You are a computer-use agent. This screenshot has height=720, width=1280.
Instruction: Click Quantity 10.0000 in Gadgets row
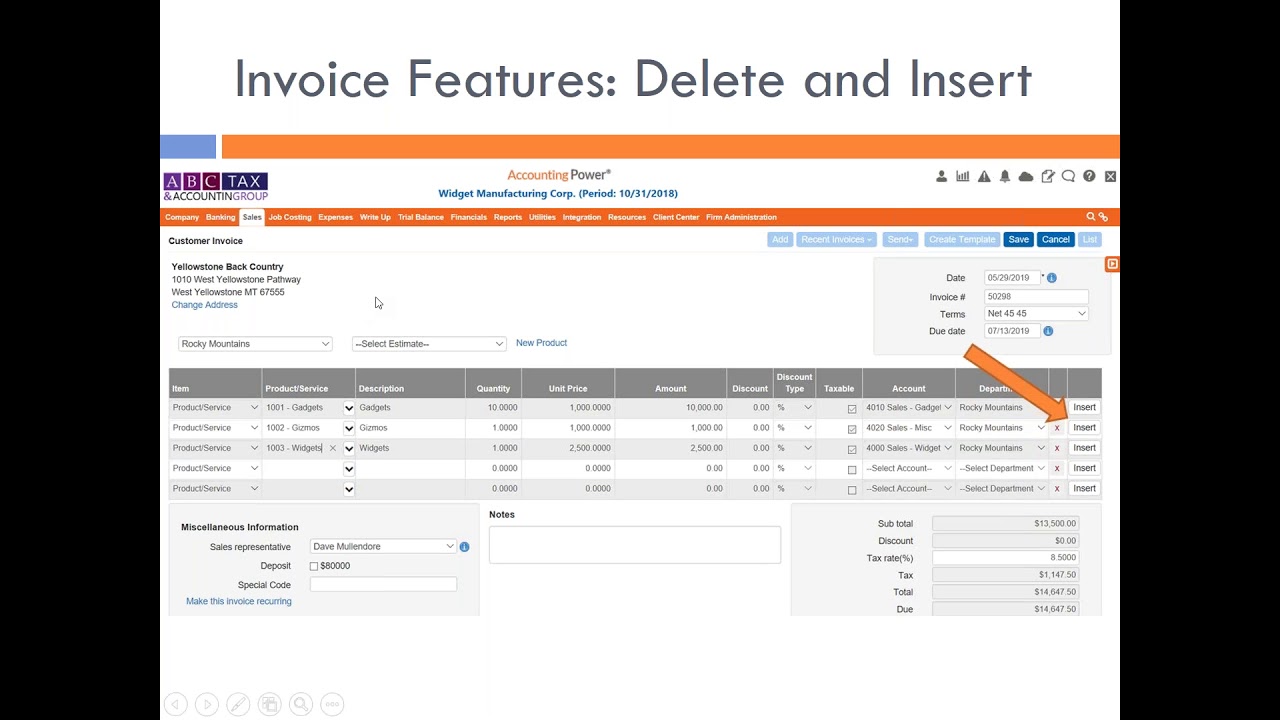coord(493,408)
